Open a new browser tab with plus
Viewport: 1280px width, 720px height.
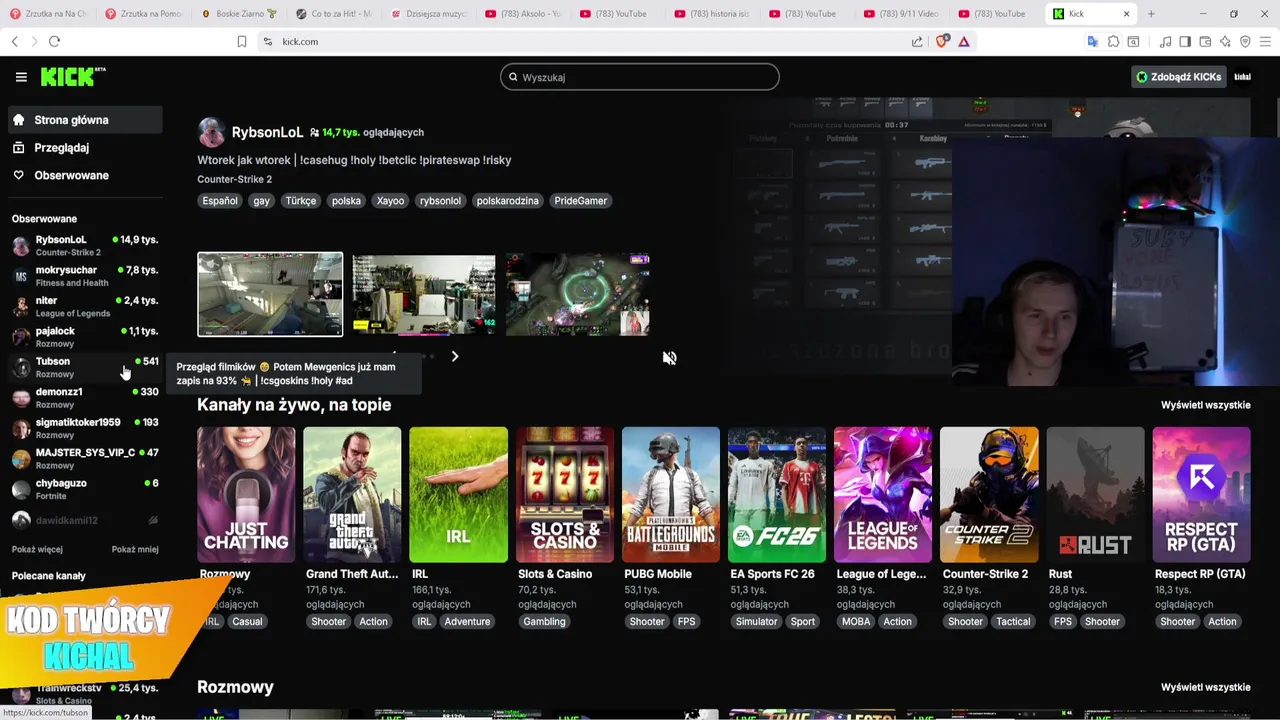click(x=1151, y=14)
